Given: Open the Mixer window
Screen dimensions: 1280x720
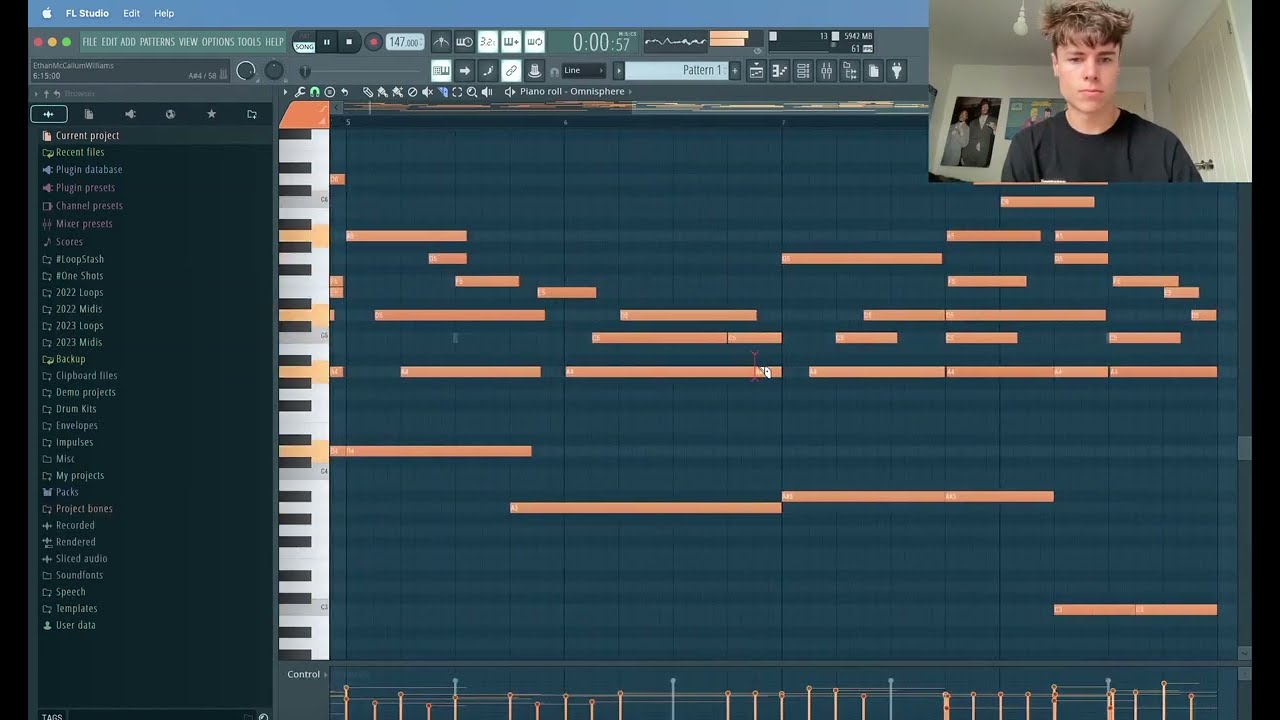Looking at the screenshot, I should point(826,71).
